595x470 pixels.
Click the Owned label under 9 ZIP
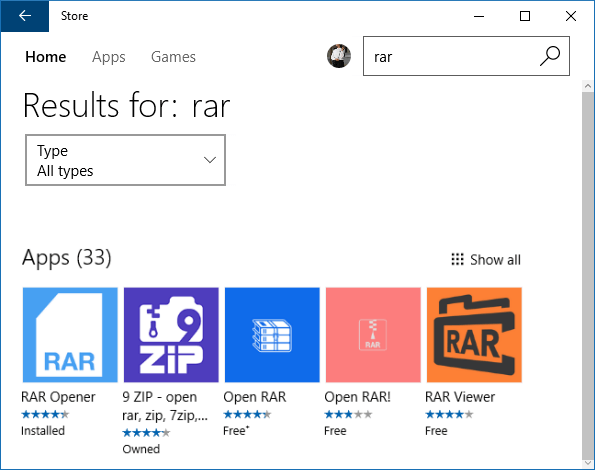point(141,449)
